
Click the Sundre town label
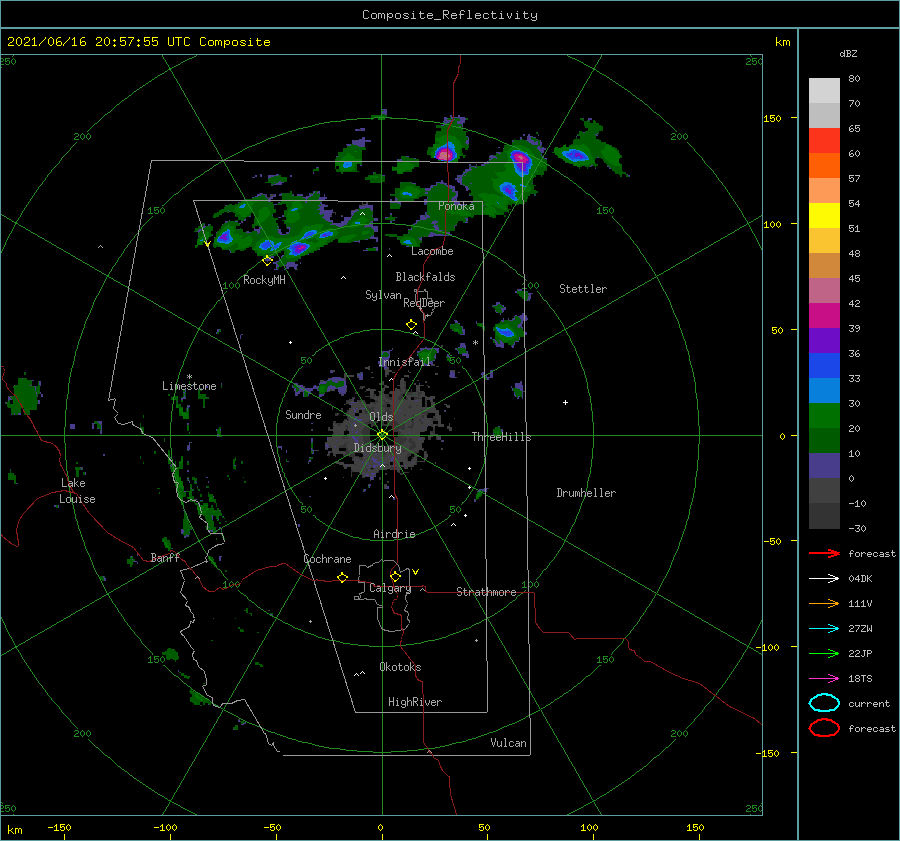(x=303, y=415)
